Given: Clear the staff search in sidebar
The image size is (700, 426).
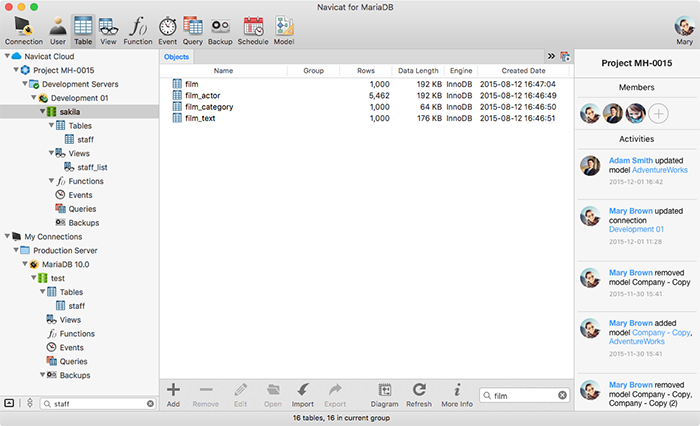Looking at the screenshot, I should (x=150, y=404).
